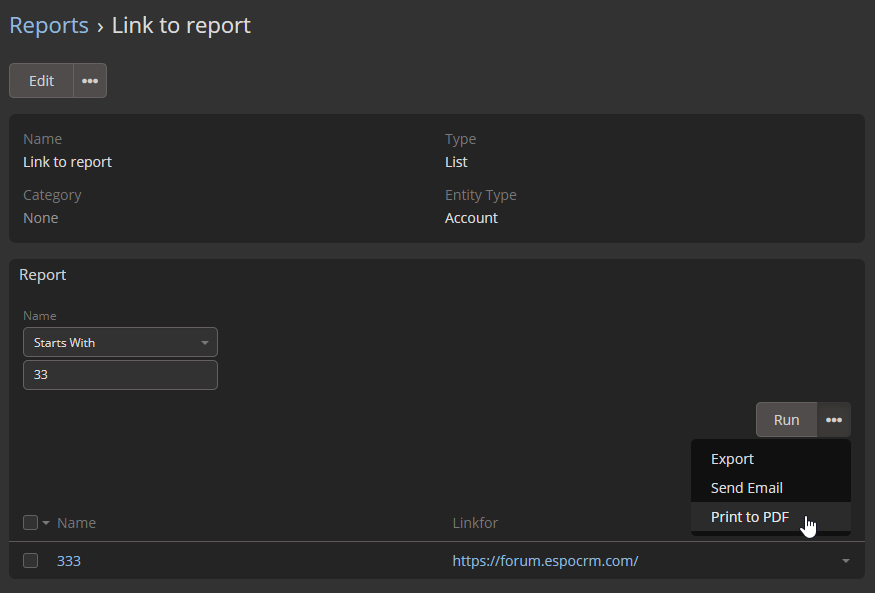Select Print to PDF in the menu
This screenshot has height=593, width=875.
point(749,517)
